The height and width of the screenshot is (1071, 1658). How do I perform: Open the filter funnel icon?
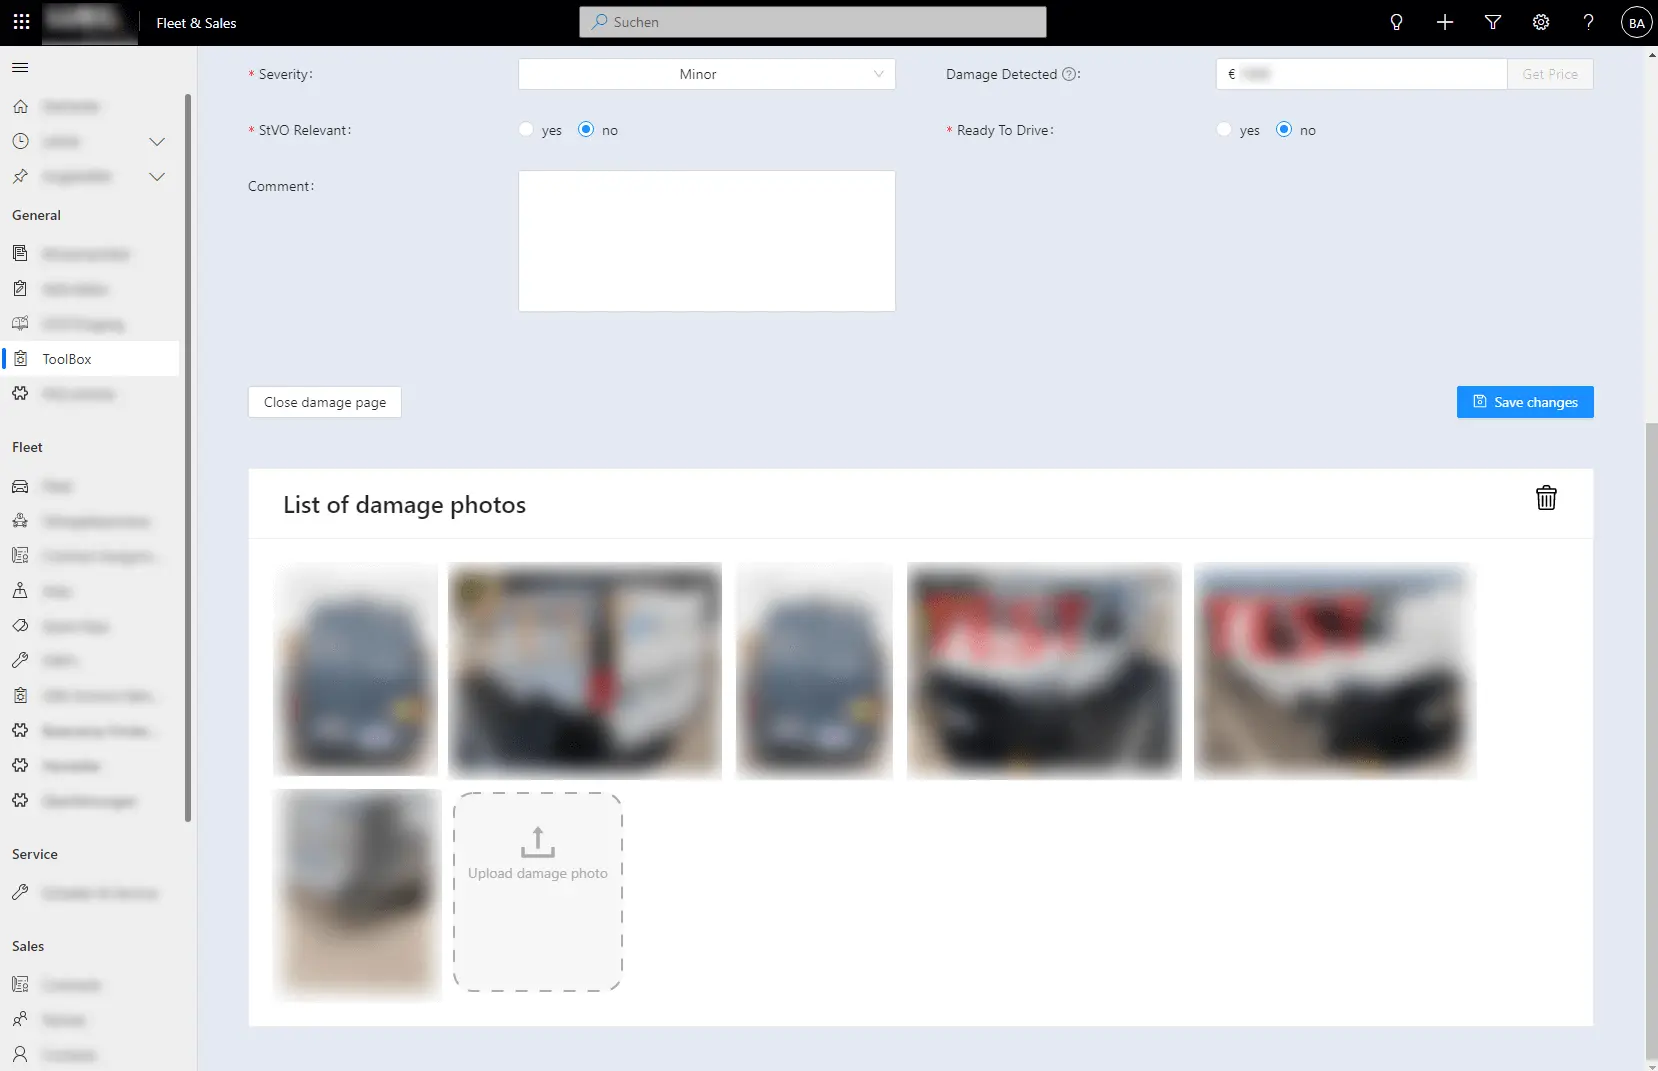[x=1492, y=22]
